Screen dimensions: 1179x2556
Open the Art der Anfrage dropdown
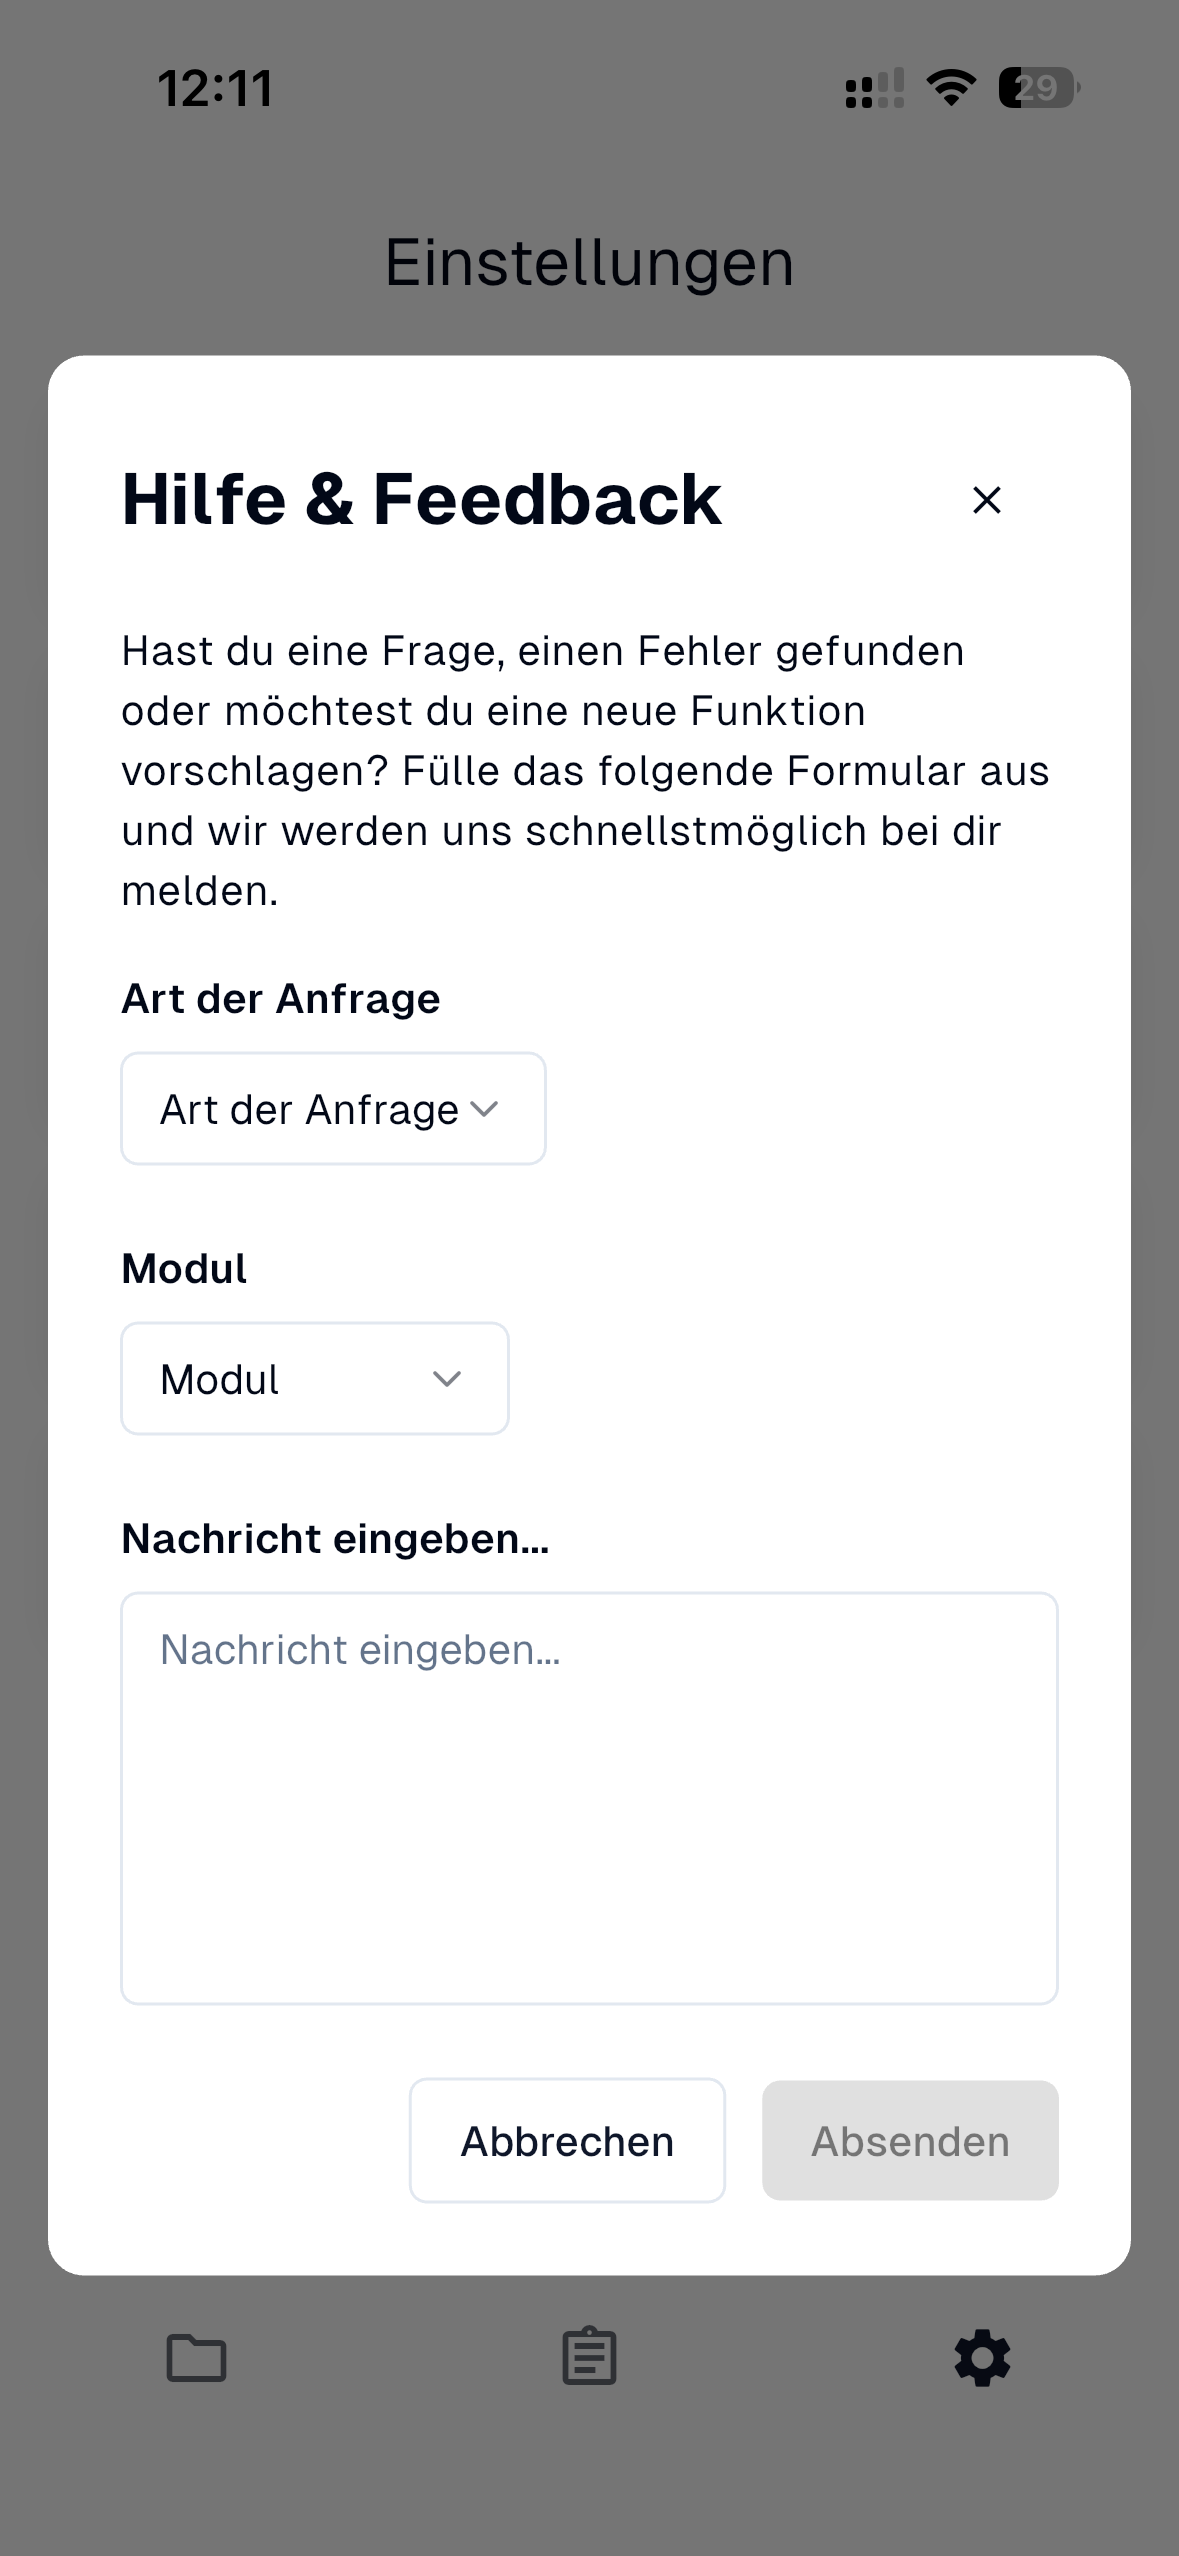point(333,1108)
